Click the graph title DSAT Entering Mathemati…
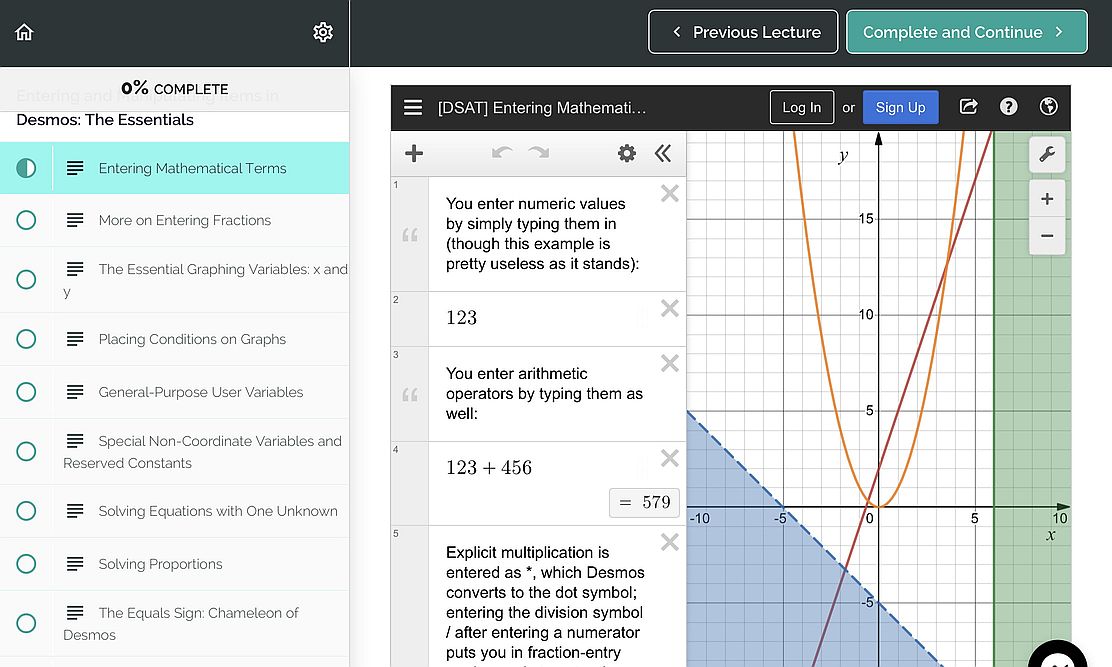Screen dimensions: 1112x667 (x=542, y=108)
